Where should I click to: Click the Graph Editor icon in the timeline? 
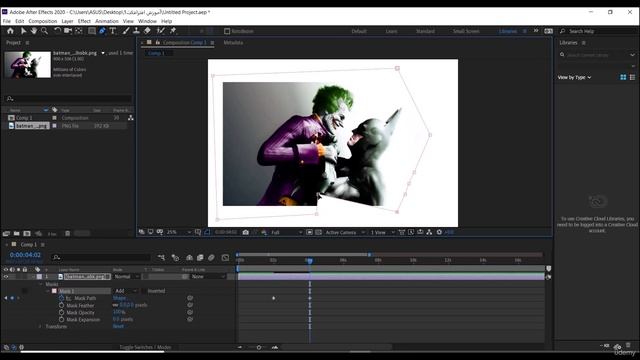point(225,258)
